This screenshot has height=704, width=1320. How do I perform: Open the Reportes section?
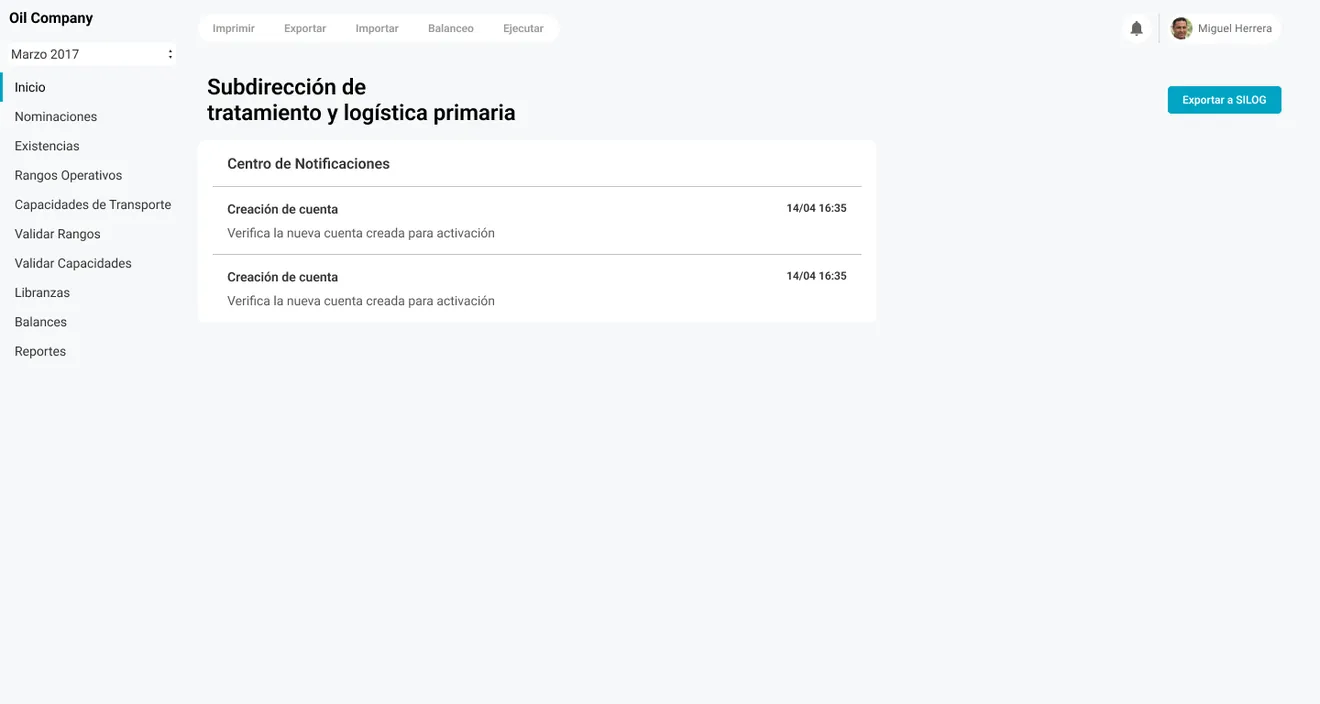pyautogui.click(x=40, y=351)
